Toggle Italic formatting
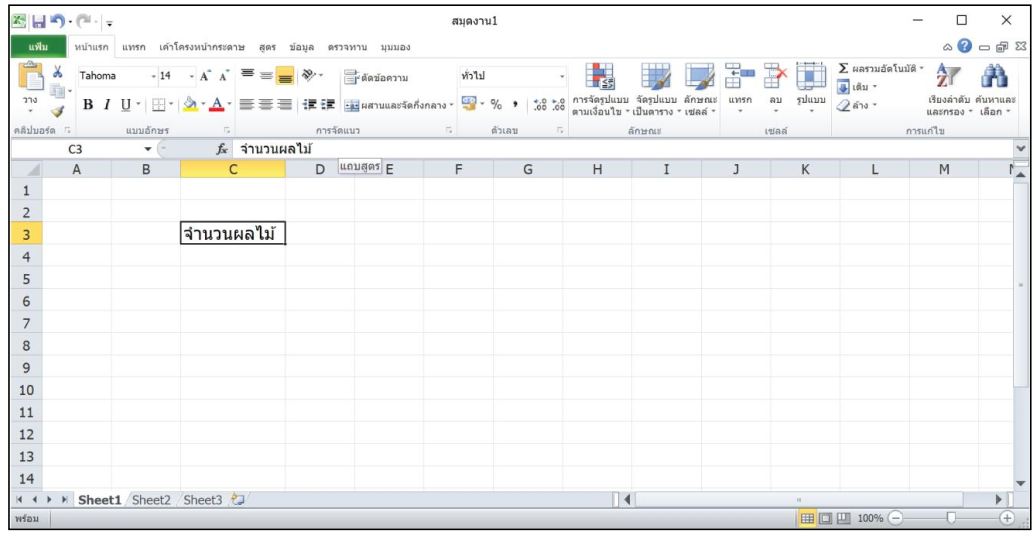 pyautogui.click(x=105, y=104)
